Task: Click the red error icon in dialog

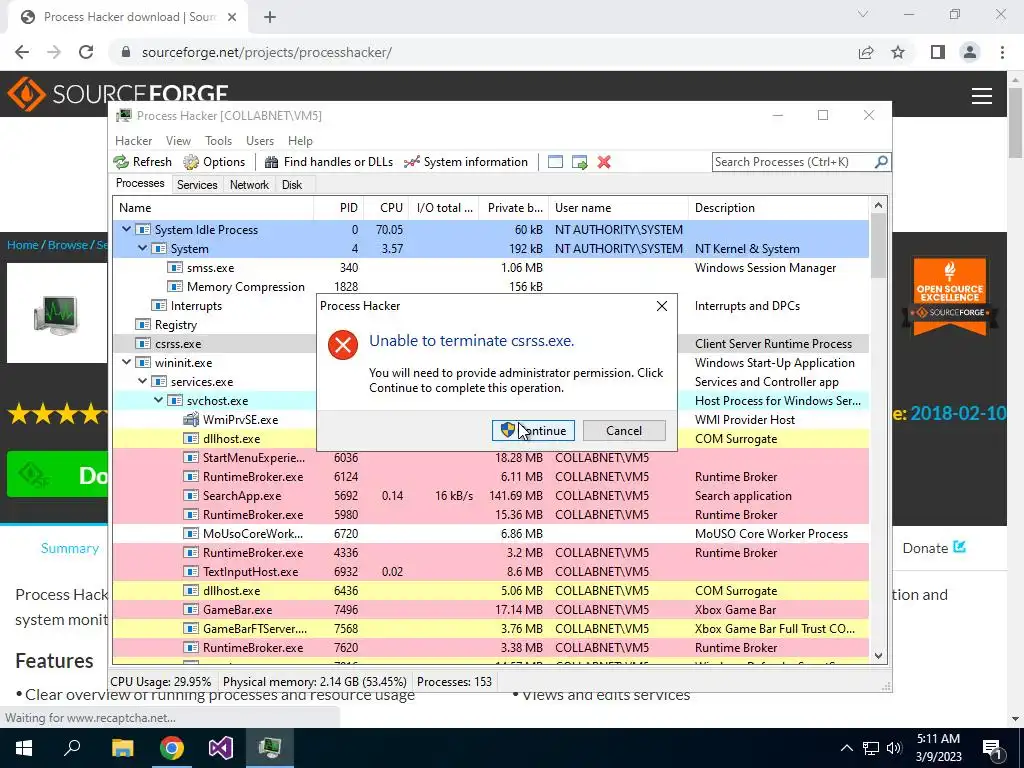Action: [343, 345]
